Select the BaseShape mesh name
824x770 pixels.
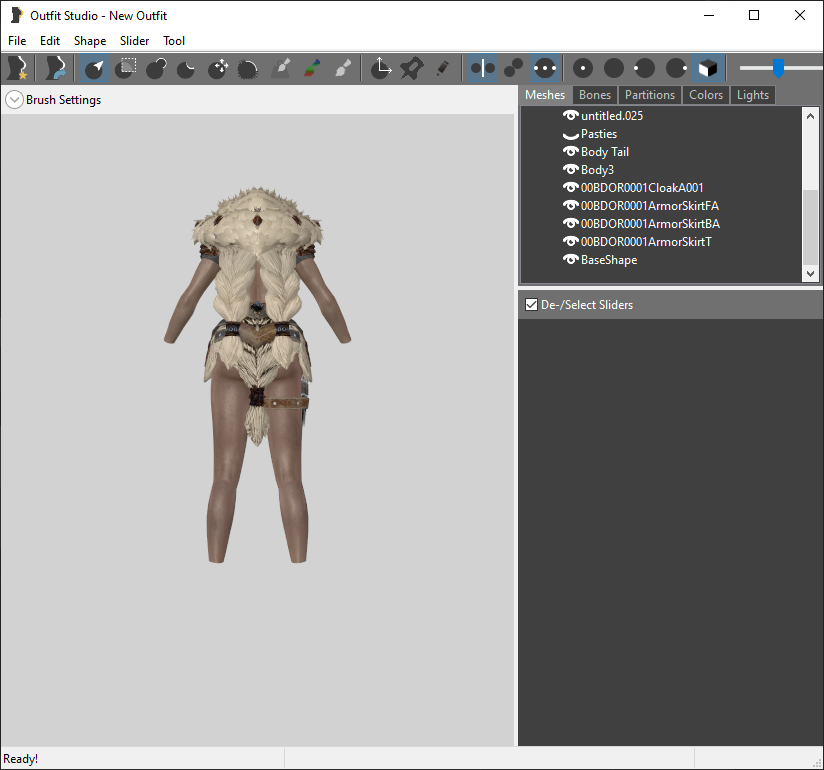coord(609,260)
